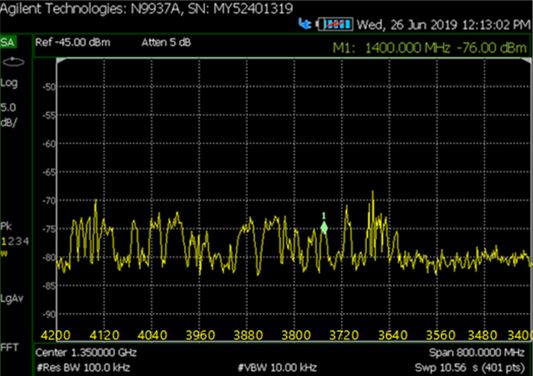This screenshot has width=533, height=376.
Task: Click the Pk detector label
Action: tap(6, 226)
